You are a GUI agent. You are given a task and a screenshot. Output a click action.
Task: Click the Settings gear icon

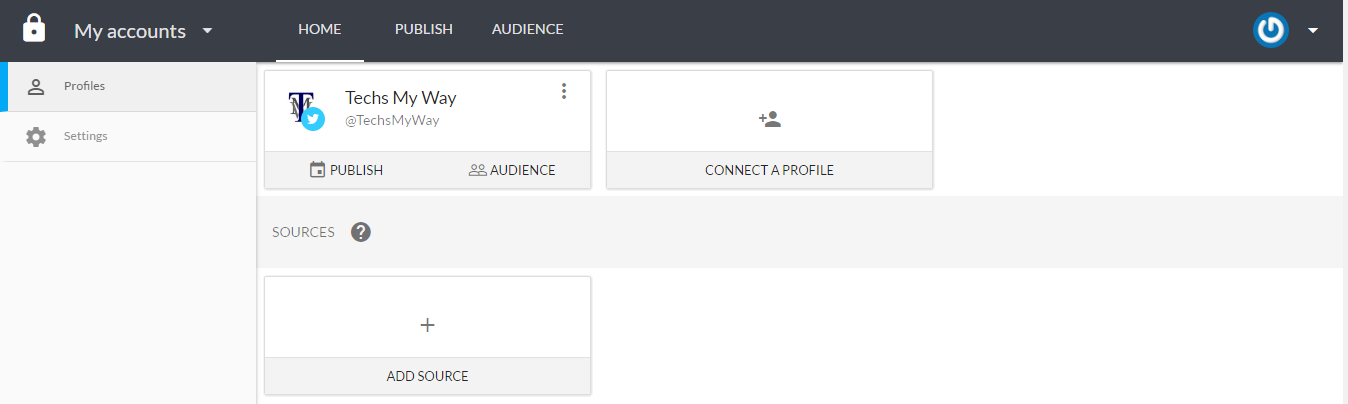36,136
